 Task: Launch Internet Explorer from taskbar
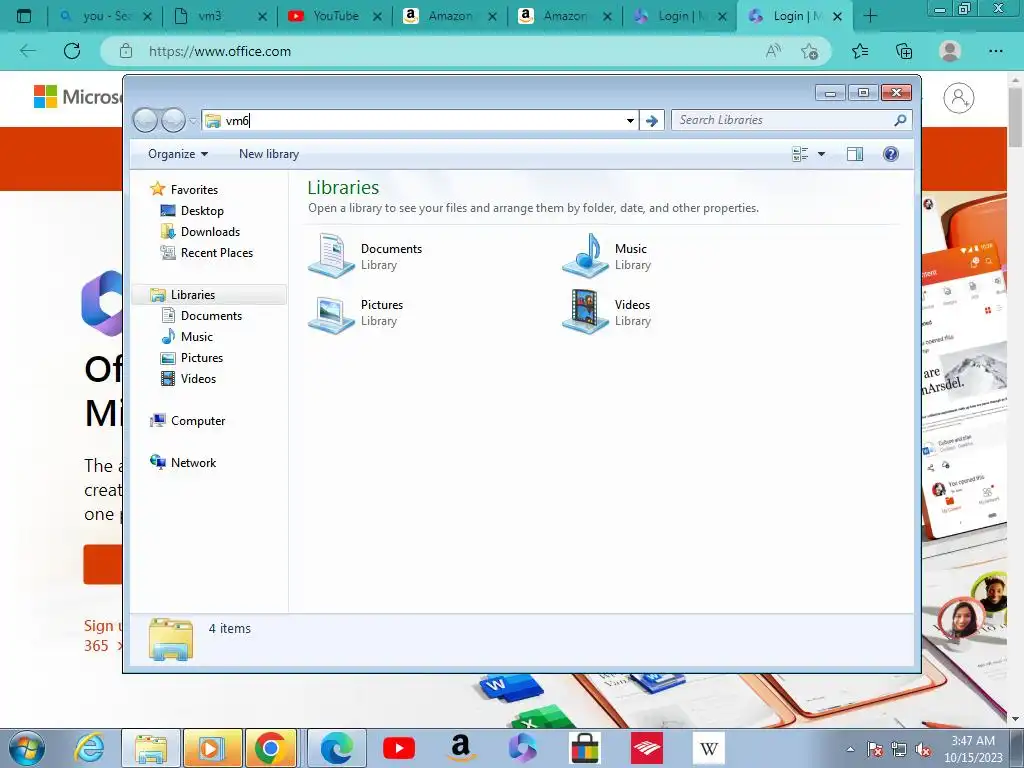click(x=90, y=748)
